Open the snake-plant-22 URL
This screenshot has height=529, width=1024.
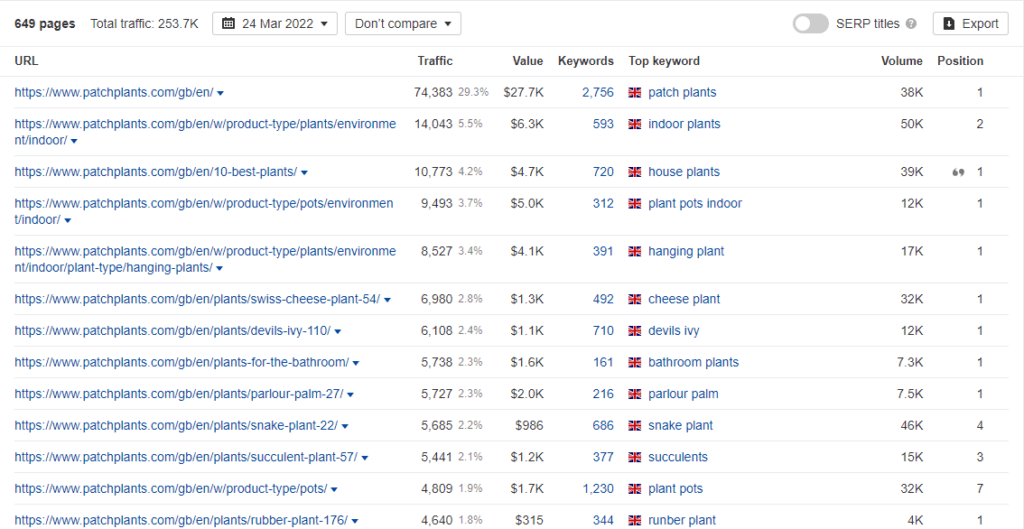point(176,426)
